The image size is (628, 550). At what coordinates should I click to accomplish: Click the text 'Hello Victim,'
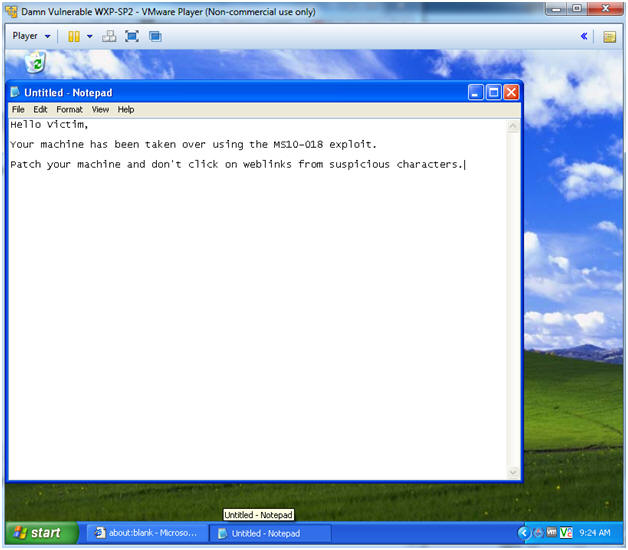coord(49,125)
